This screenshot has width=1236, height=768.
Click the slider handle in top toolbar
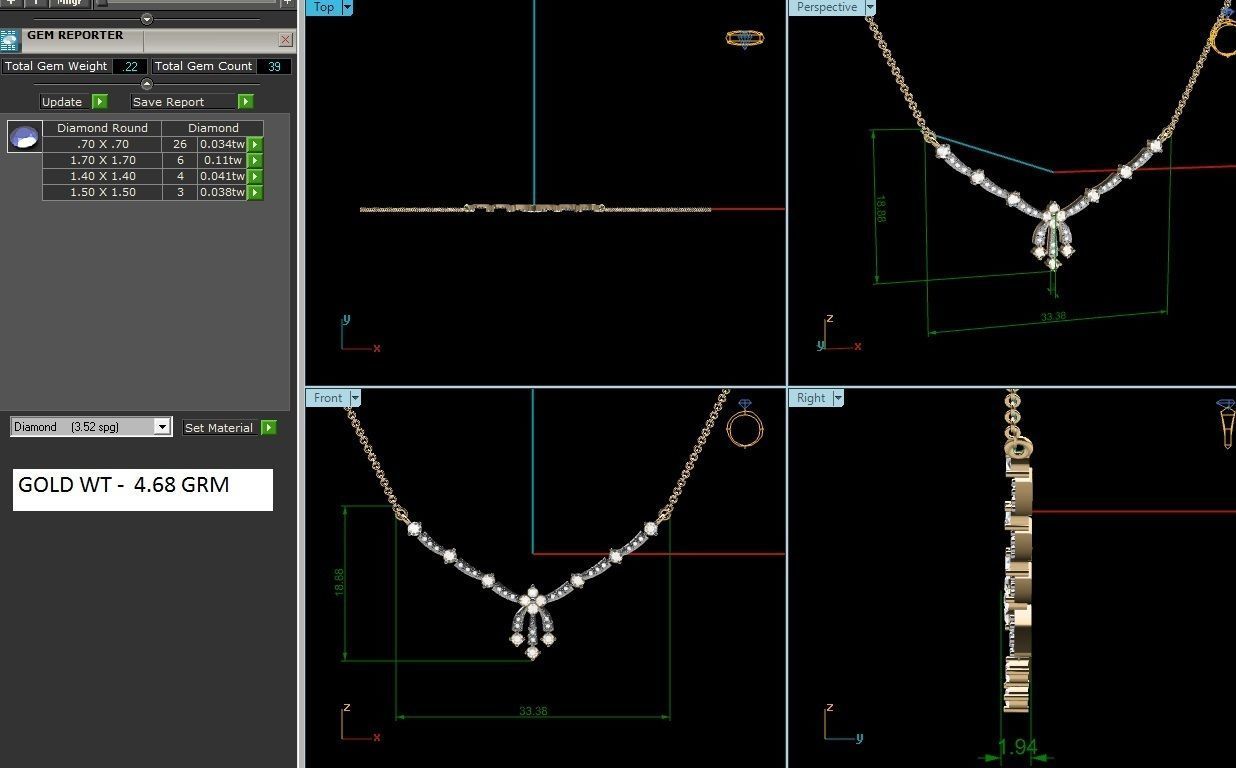[101, 3]
